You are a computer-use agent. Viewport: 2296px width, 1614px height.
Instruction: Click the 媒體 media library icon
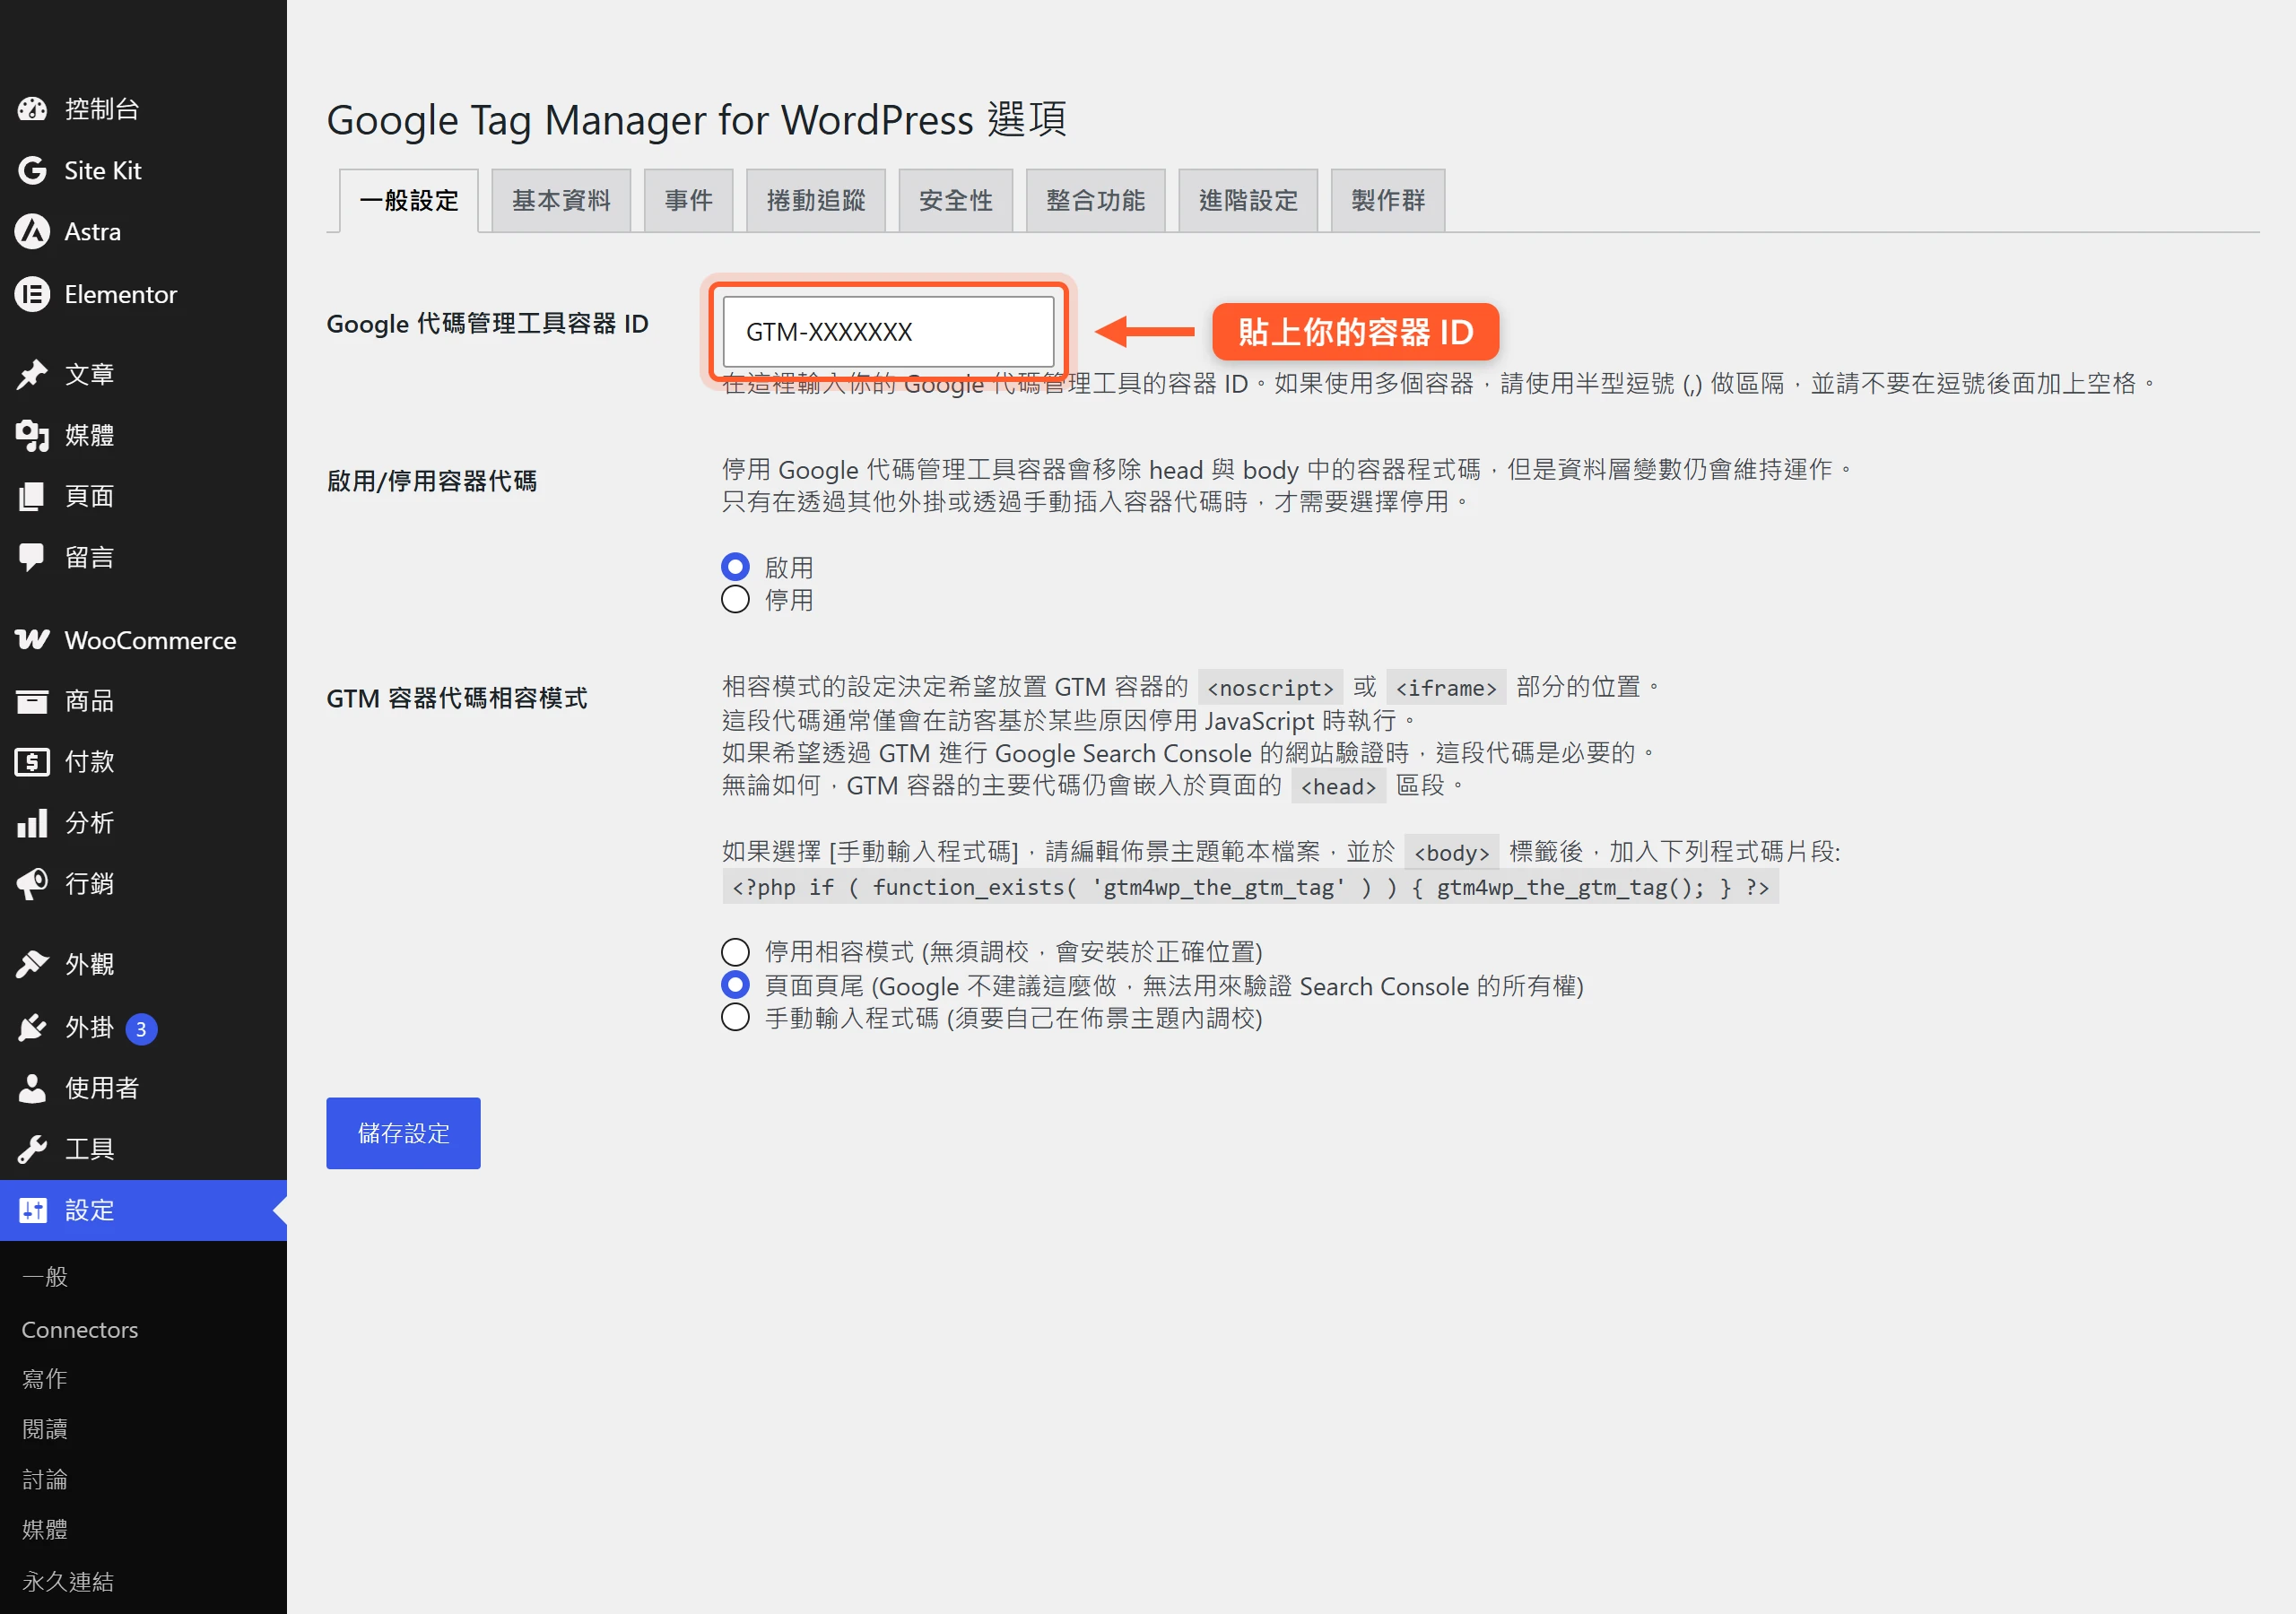pyautogui.click(x=32, y=435)
